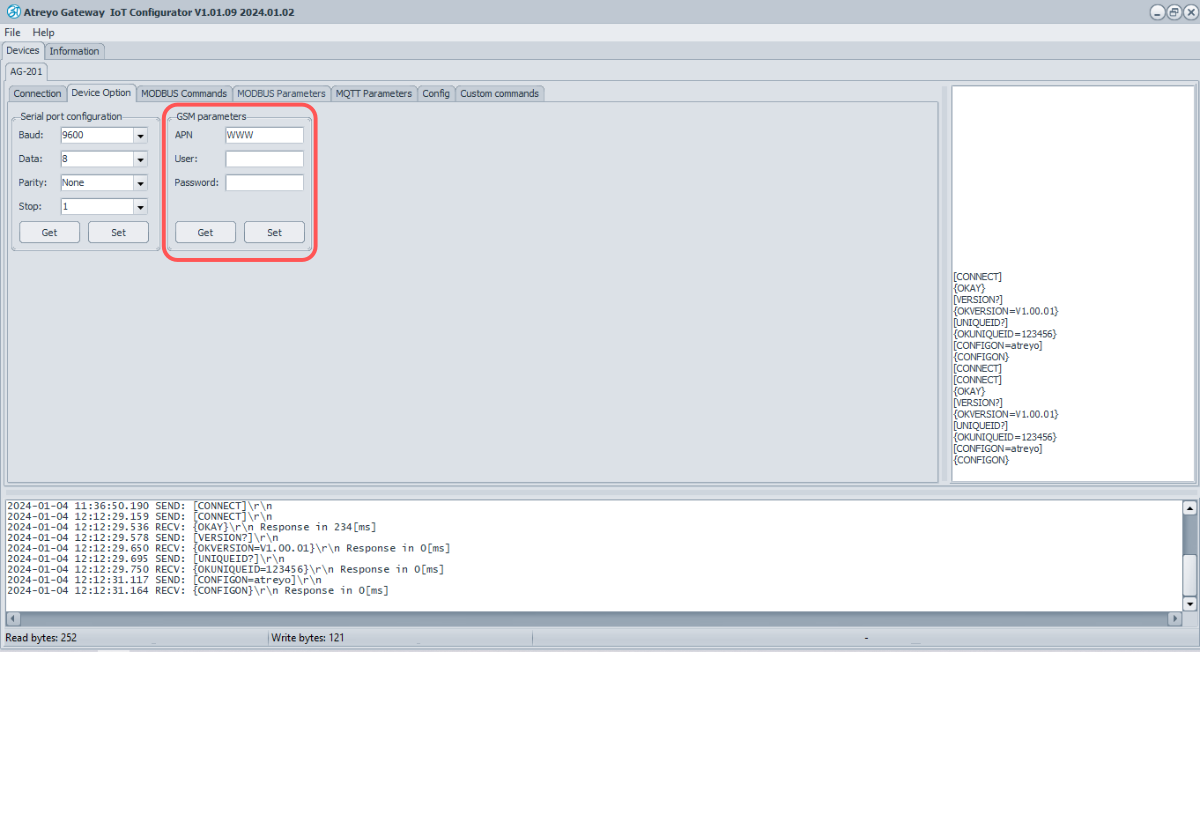
Task: Minimize the configurator window
Action: [1157, 12]
